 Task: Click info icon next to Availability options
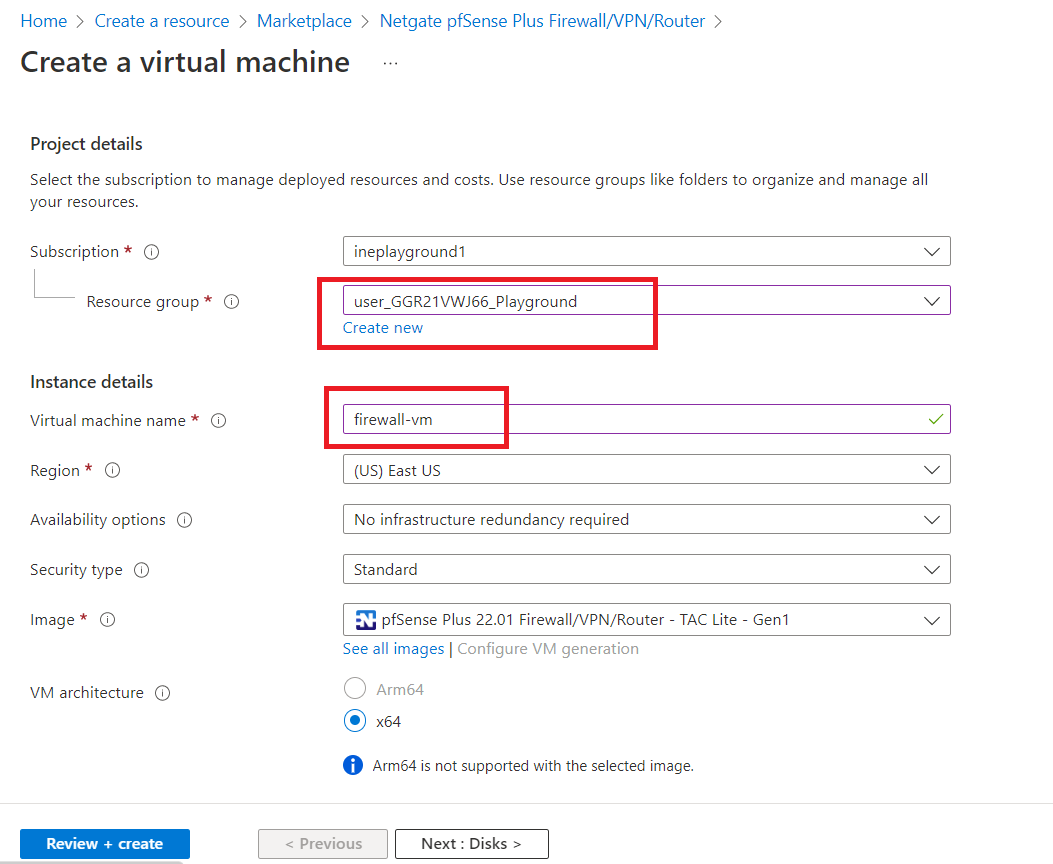pyautogui.click(x=185, y=520)
